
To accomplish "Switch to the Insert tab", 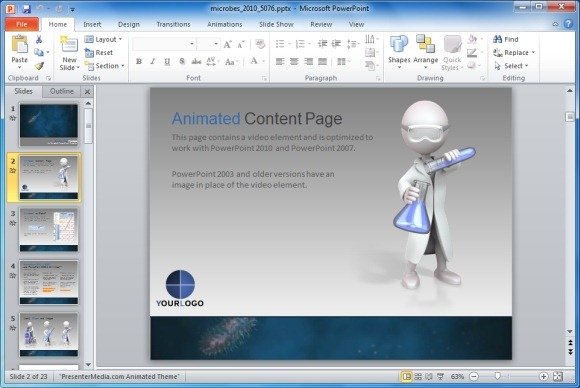I will [92, 24].
